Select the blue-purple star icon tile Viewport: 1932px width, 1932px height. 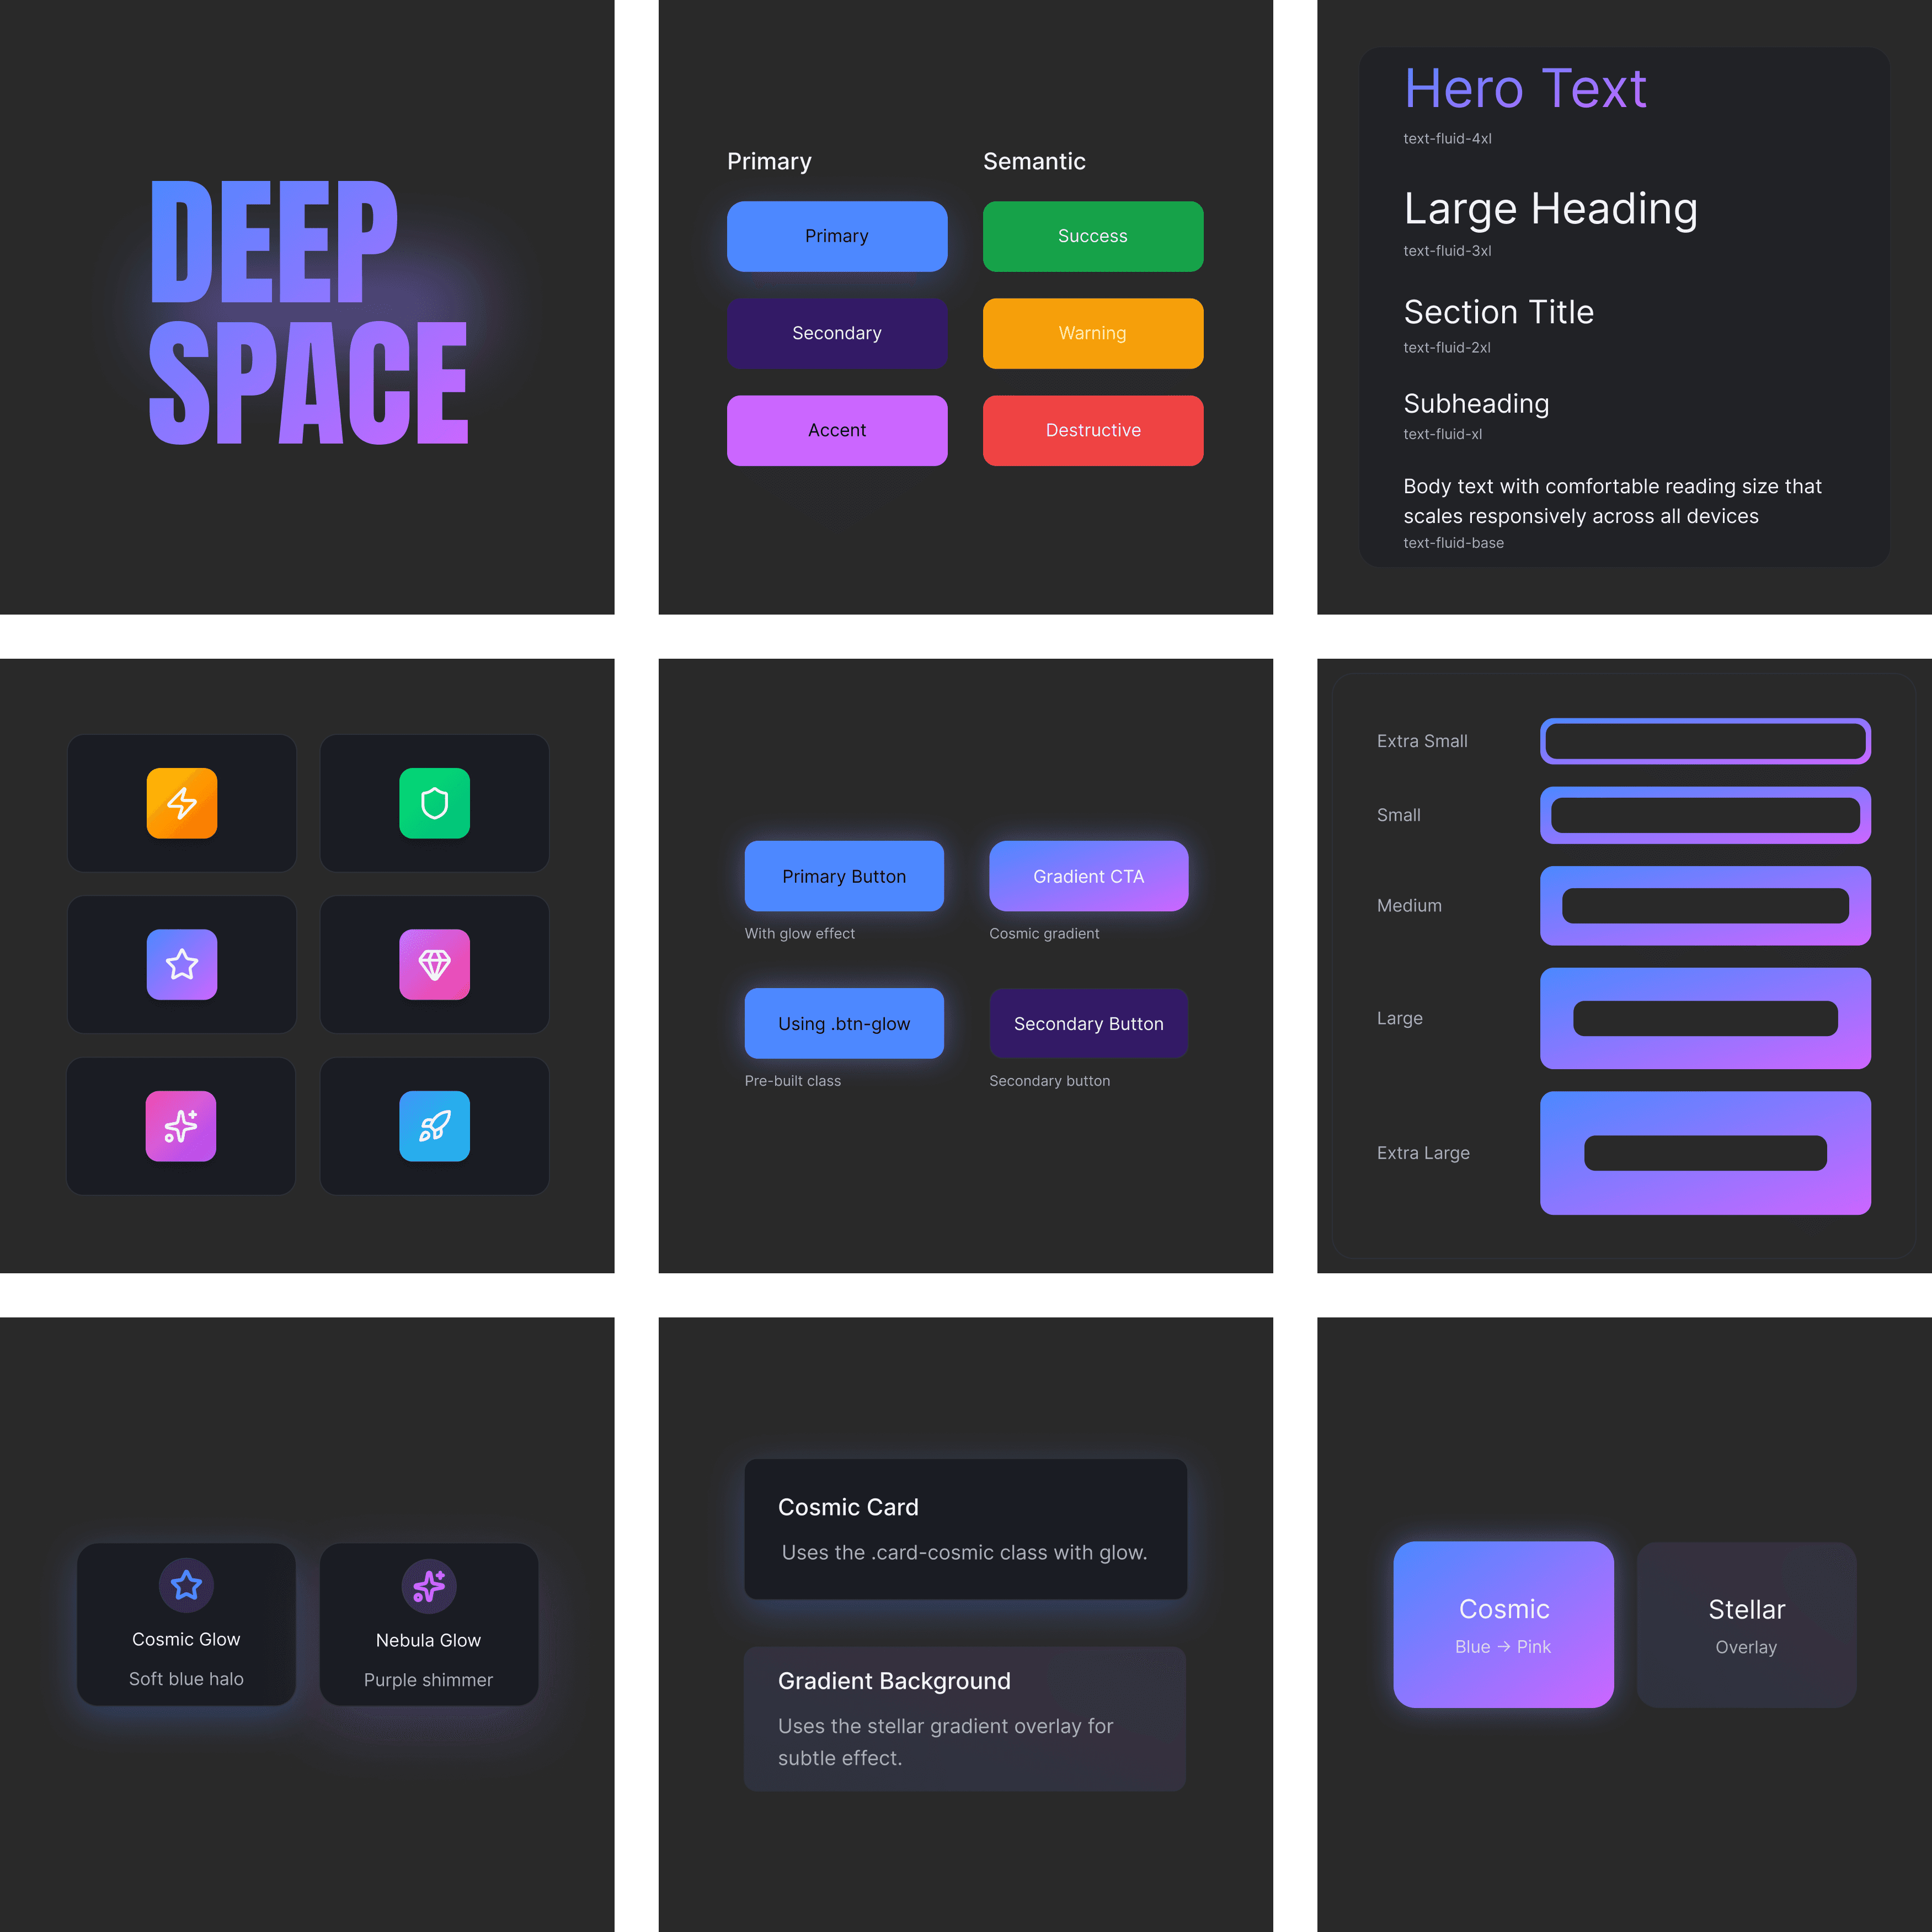(x=181, y=964)
